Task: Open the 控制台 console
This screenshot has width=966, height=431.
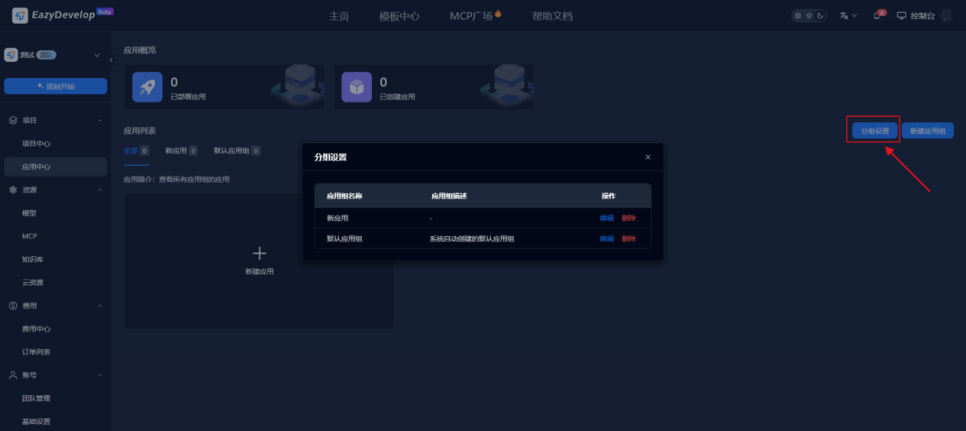Action: (x=915, y=16)
